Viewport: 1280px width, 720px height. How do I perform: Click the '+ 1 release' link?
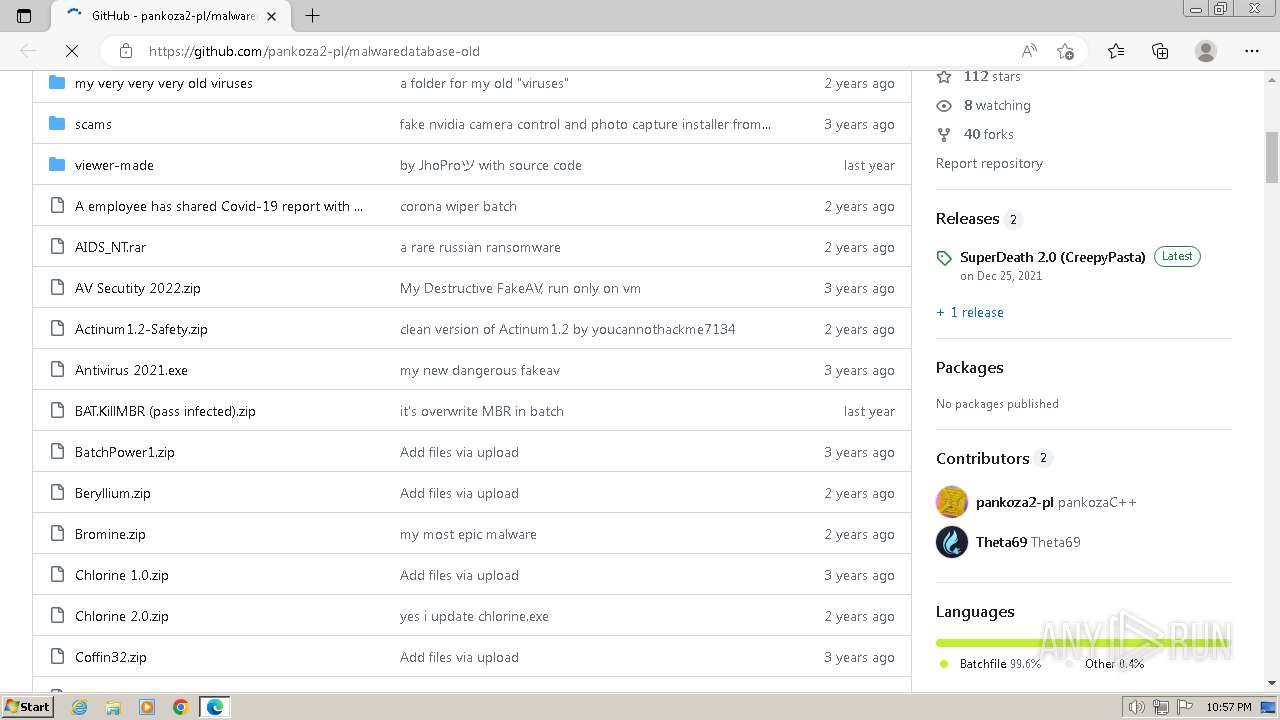(970, 312)
